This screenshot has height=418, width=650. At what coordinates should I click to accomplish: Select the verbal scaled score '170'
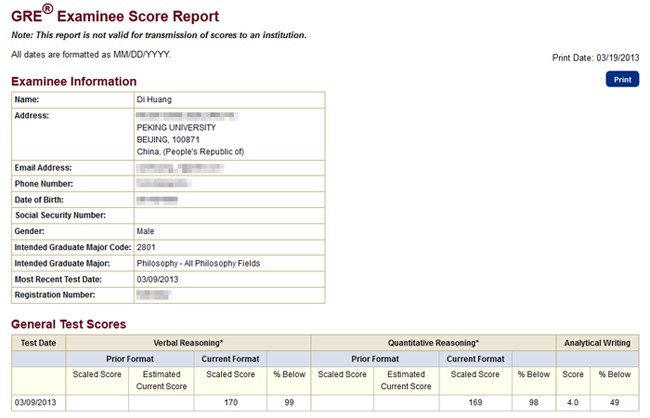click(231, 403)
